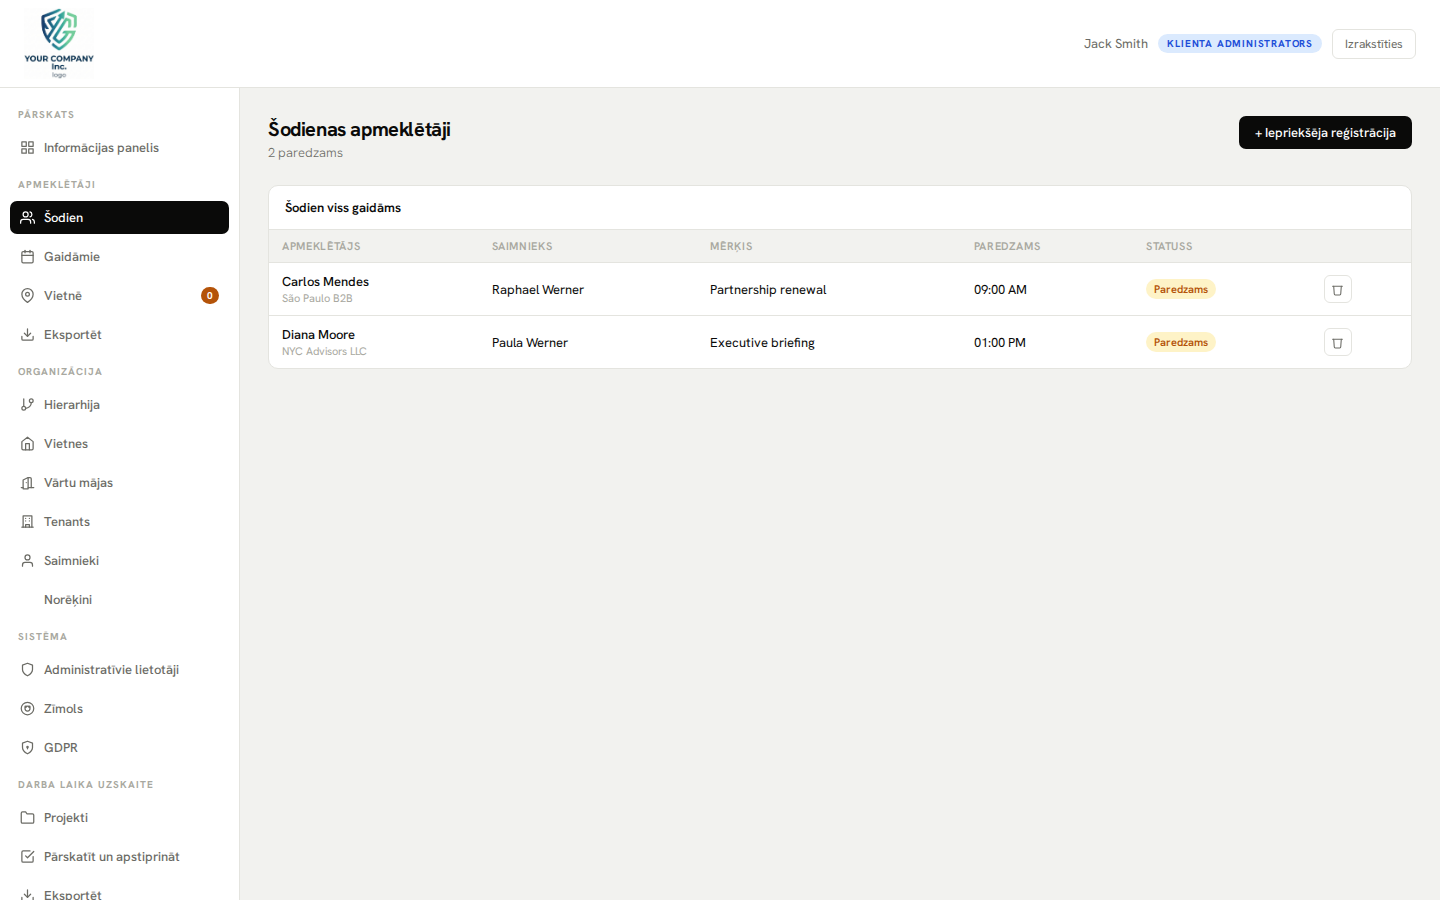The width and height of the screenshot is (1440, 900).
Task: Click the Iepriekšēja reģistrācija button
Action: point(1324,133)
